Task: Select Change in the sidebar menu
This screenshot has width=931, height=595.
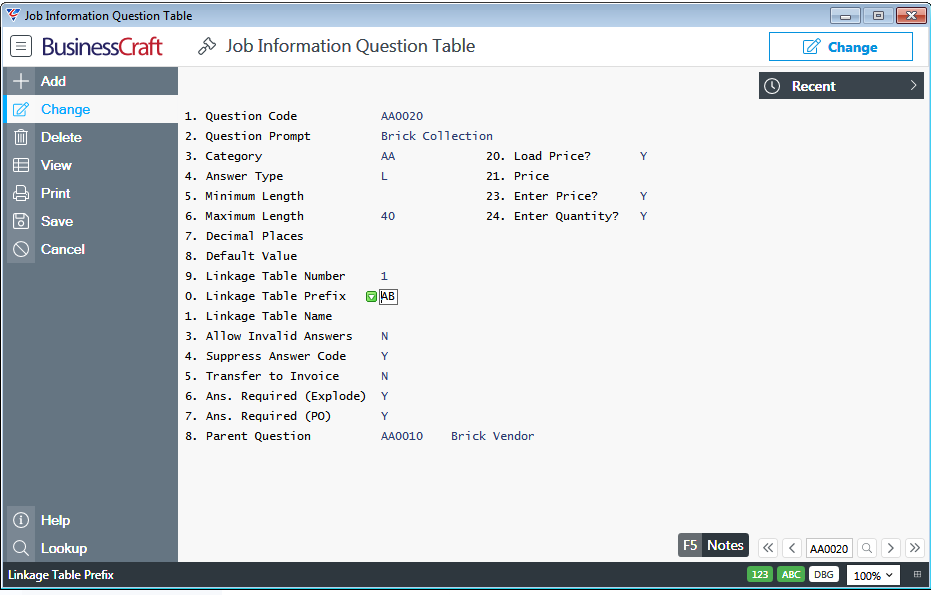Action: (90, 109)
